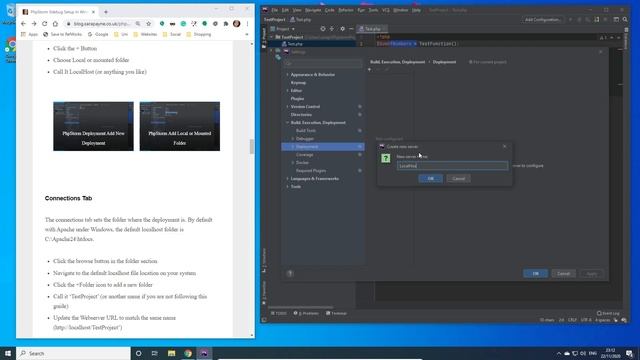This screenshot has height=360, width=640.
Task: Select Build Tools settings item
Action: 306,131
